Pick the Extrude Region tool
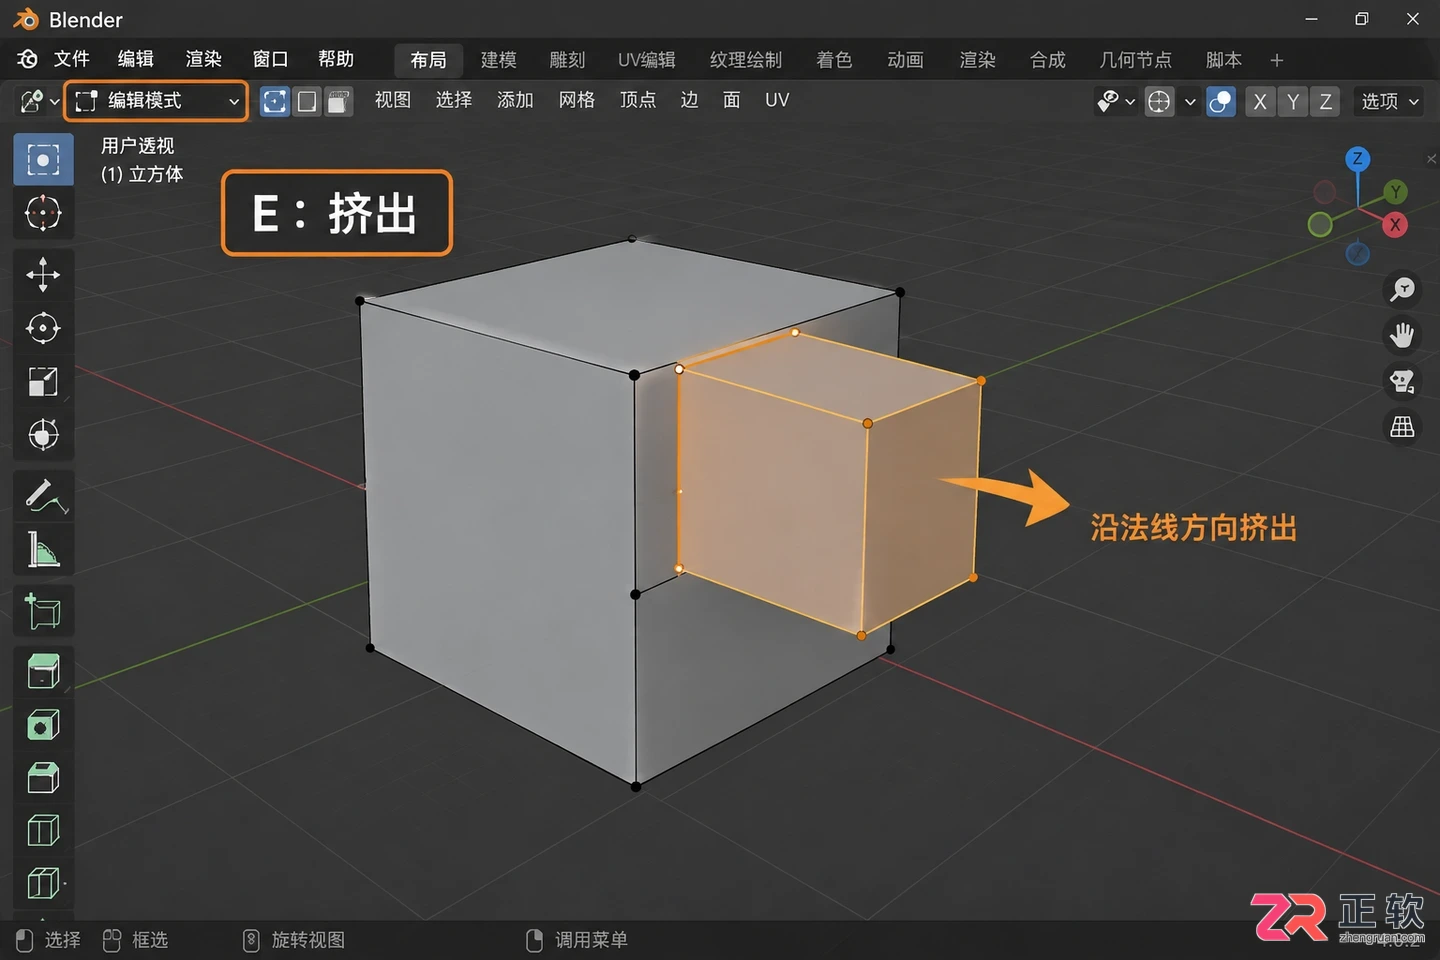 click(x=43, y=672)
